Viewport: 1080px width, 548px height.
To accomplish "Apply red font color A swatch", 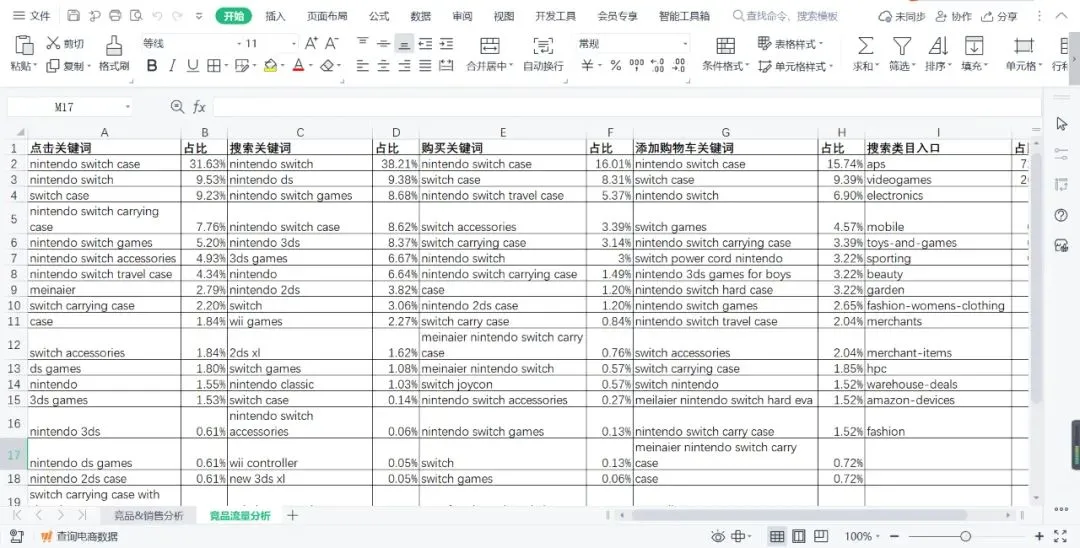I will (298, 65).
